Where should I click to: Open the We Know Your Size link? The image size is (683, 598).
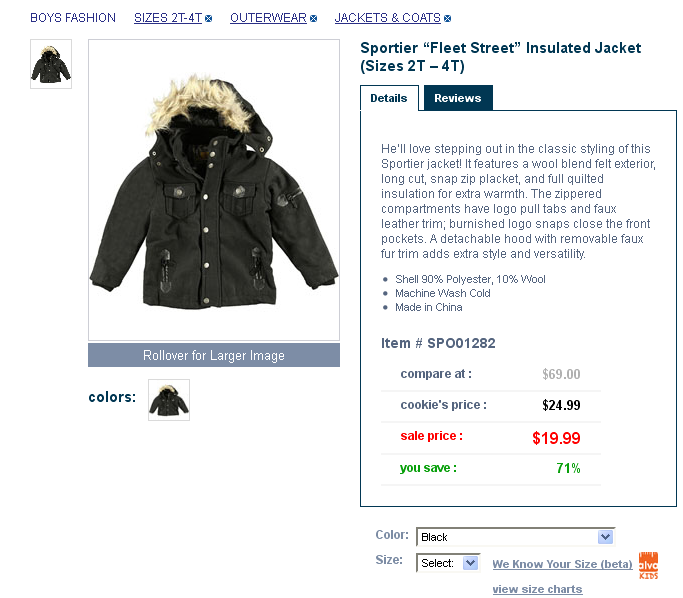pos(562,564)
